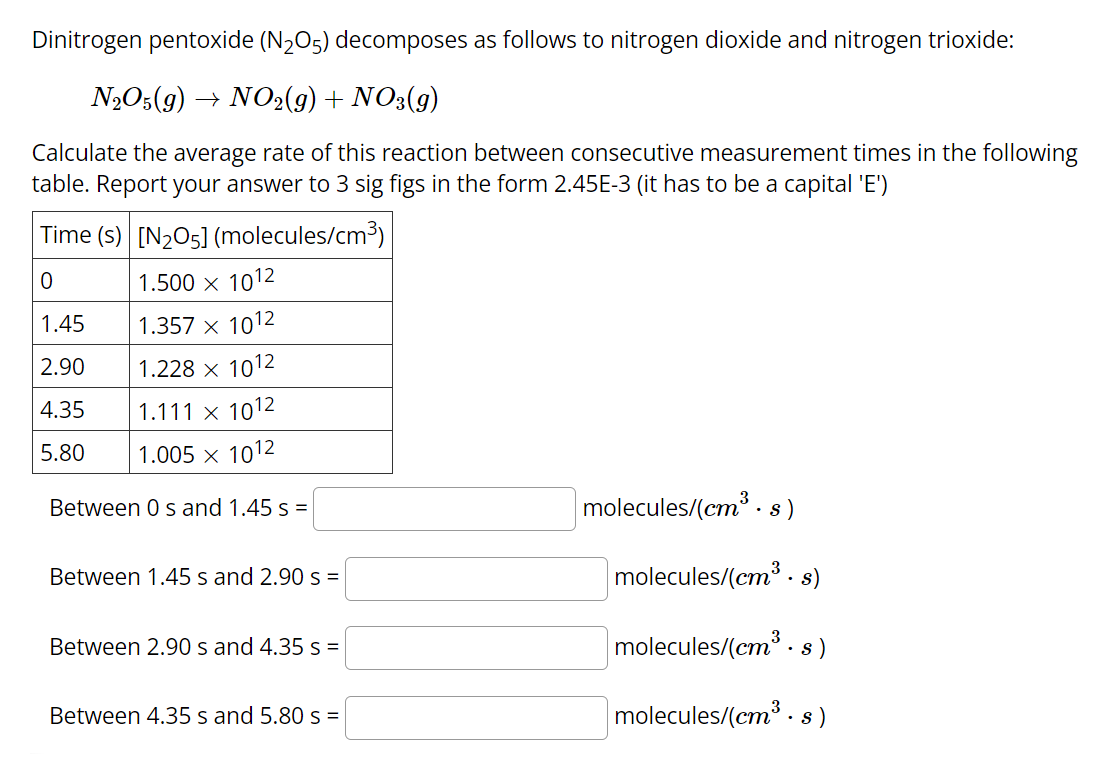Click the input field for 'Between 4.35 s and 5.80 s'
1101x757 pixels.
(x=475, y=717)
